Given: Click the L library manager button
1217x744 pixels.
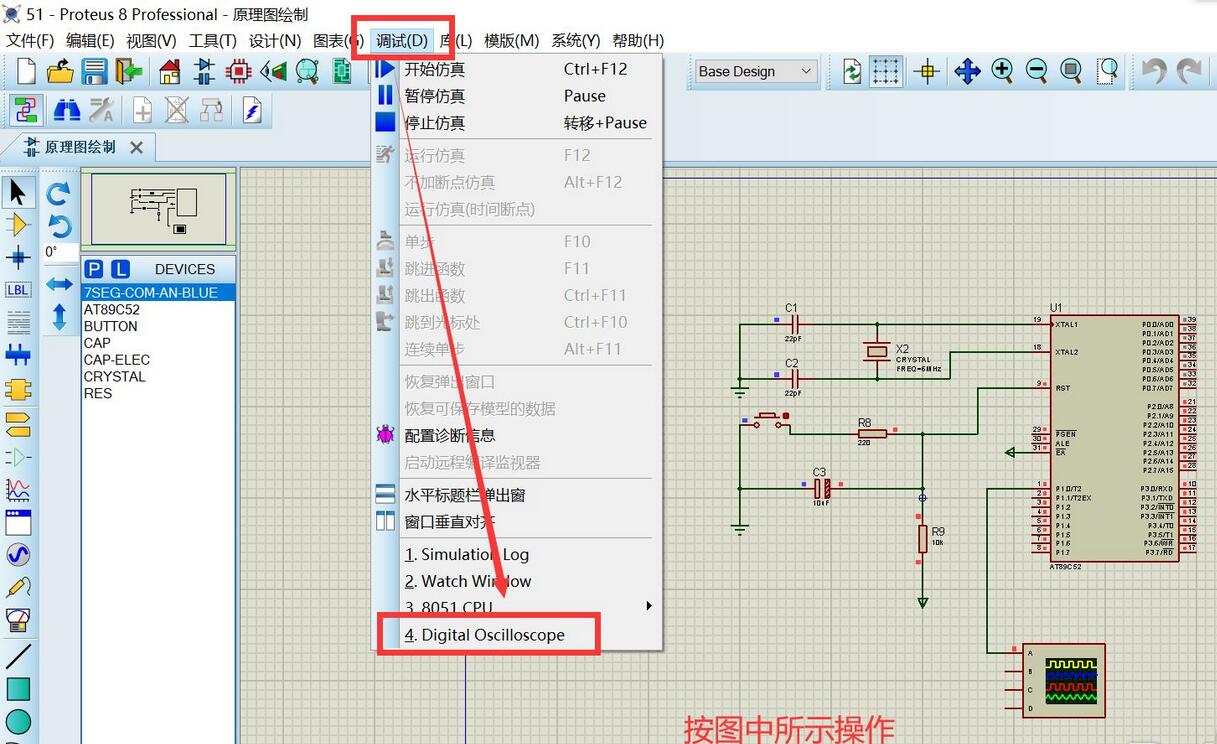Looking at the screenshot, I should pos(120,269).
